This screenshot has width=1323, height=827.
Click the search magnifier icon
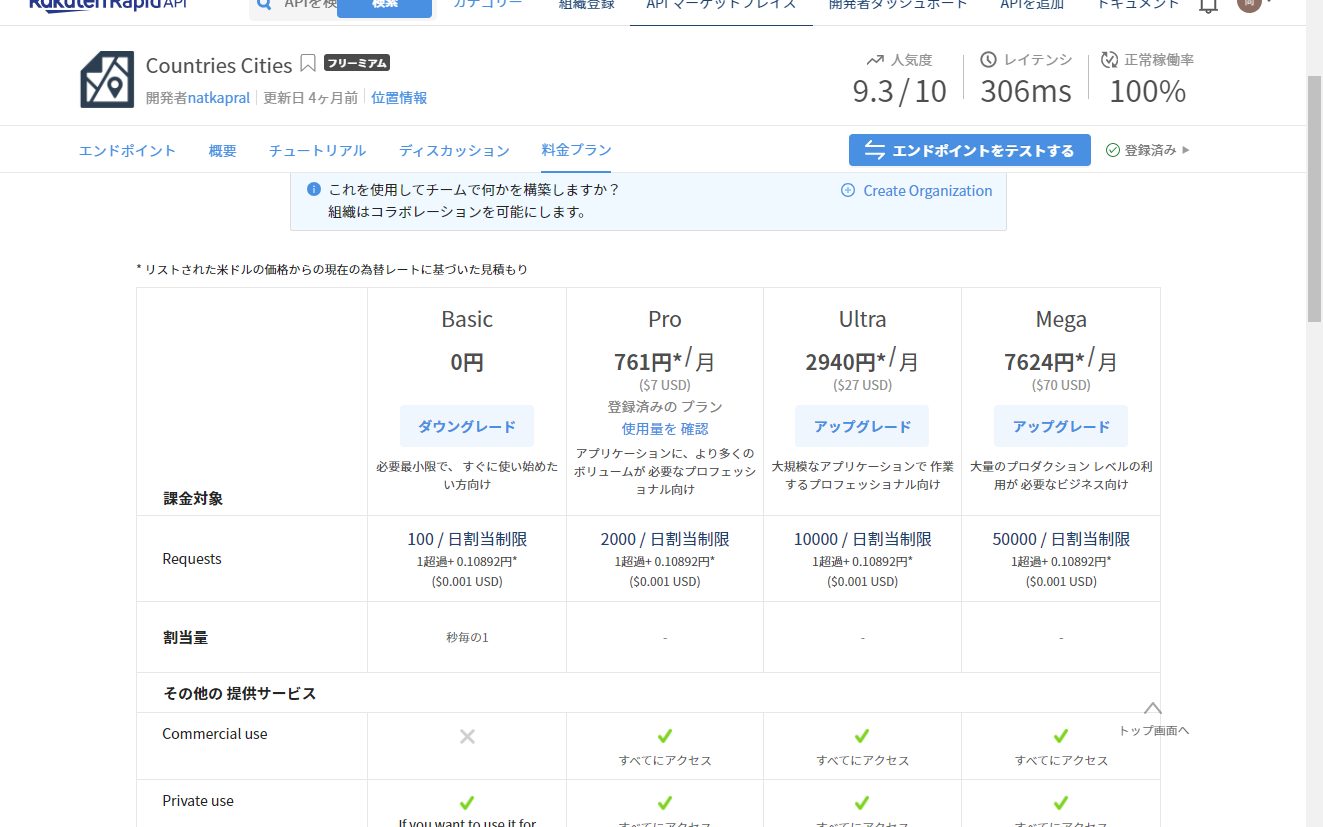coord(265,5)
